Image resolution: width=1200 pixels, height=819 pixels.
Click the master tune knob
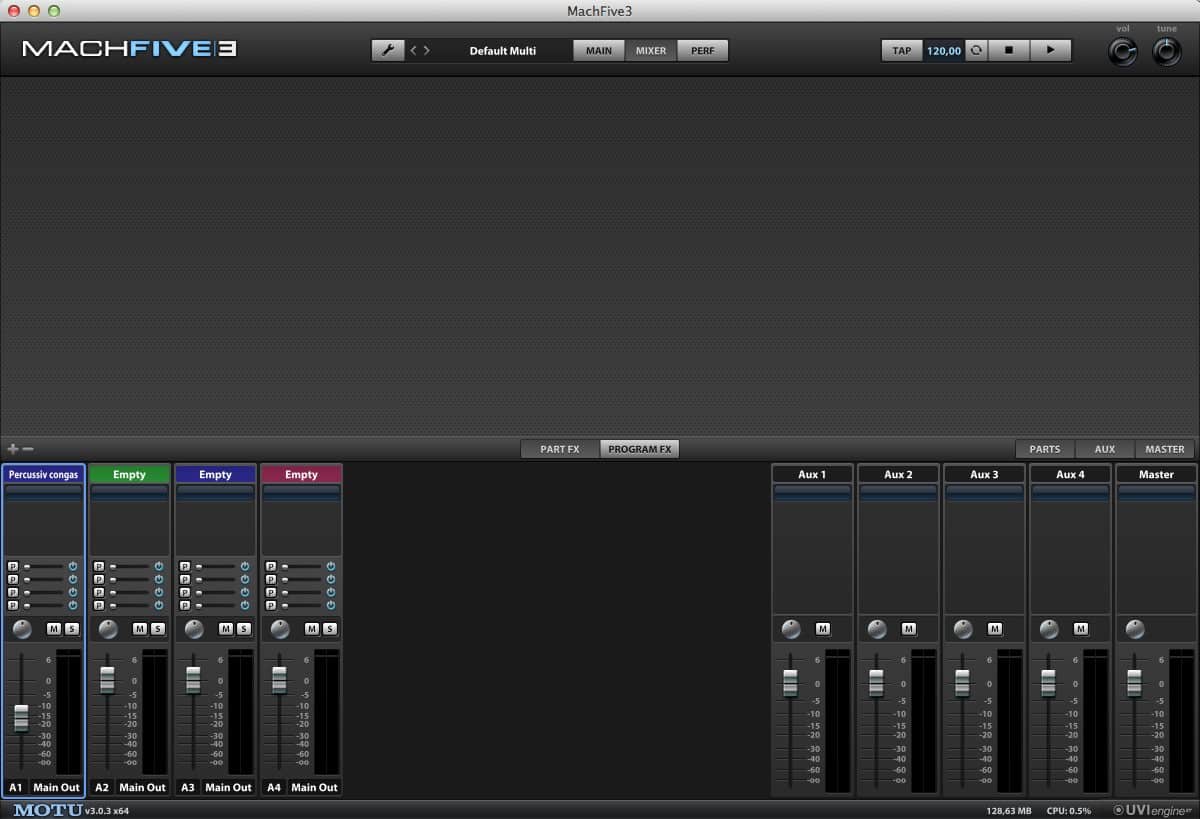[1167, 52]
